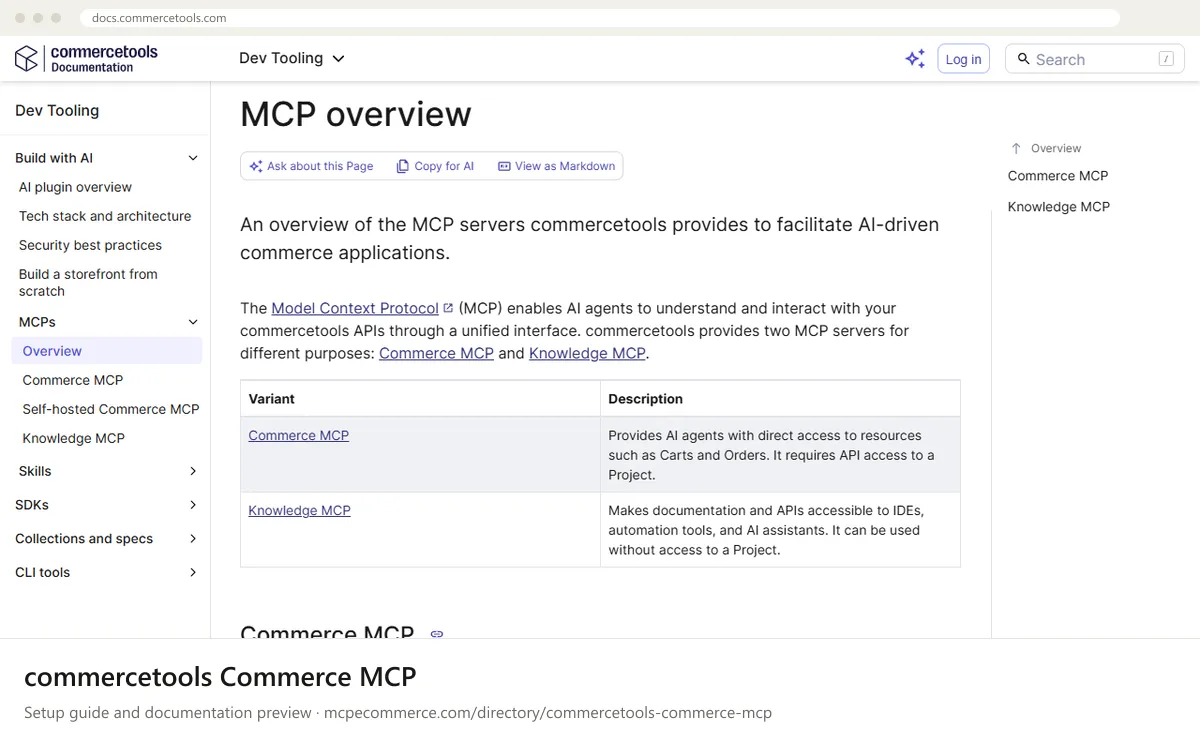Viewport: 1200px width, 750px height.
Task: Open the AI assistant sparkle icon
Action: (915, 59)
